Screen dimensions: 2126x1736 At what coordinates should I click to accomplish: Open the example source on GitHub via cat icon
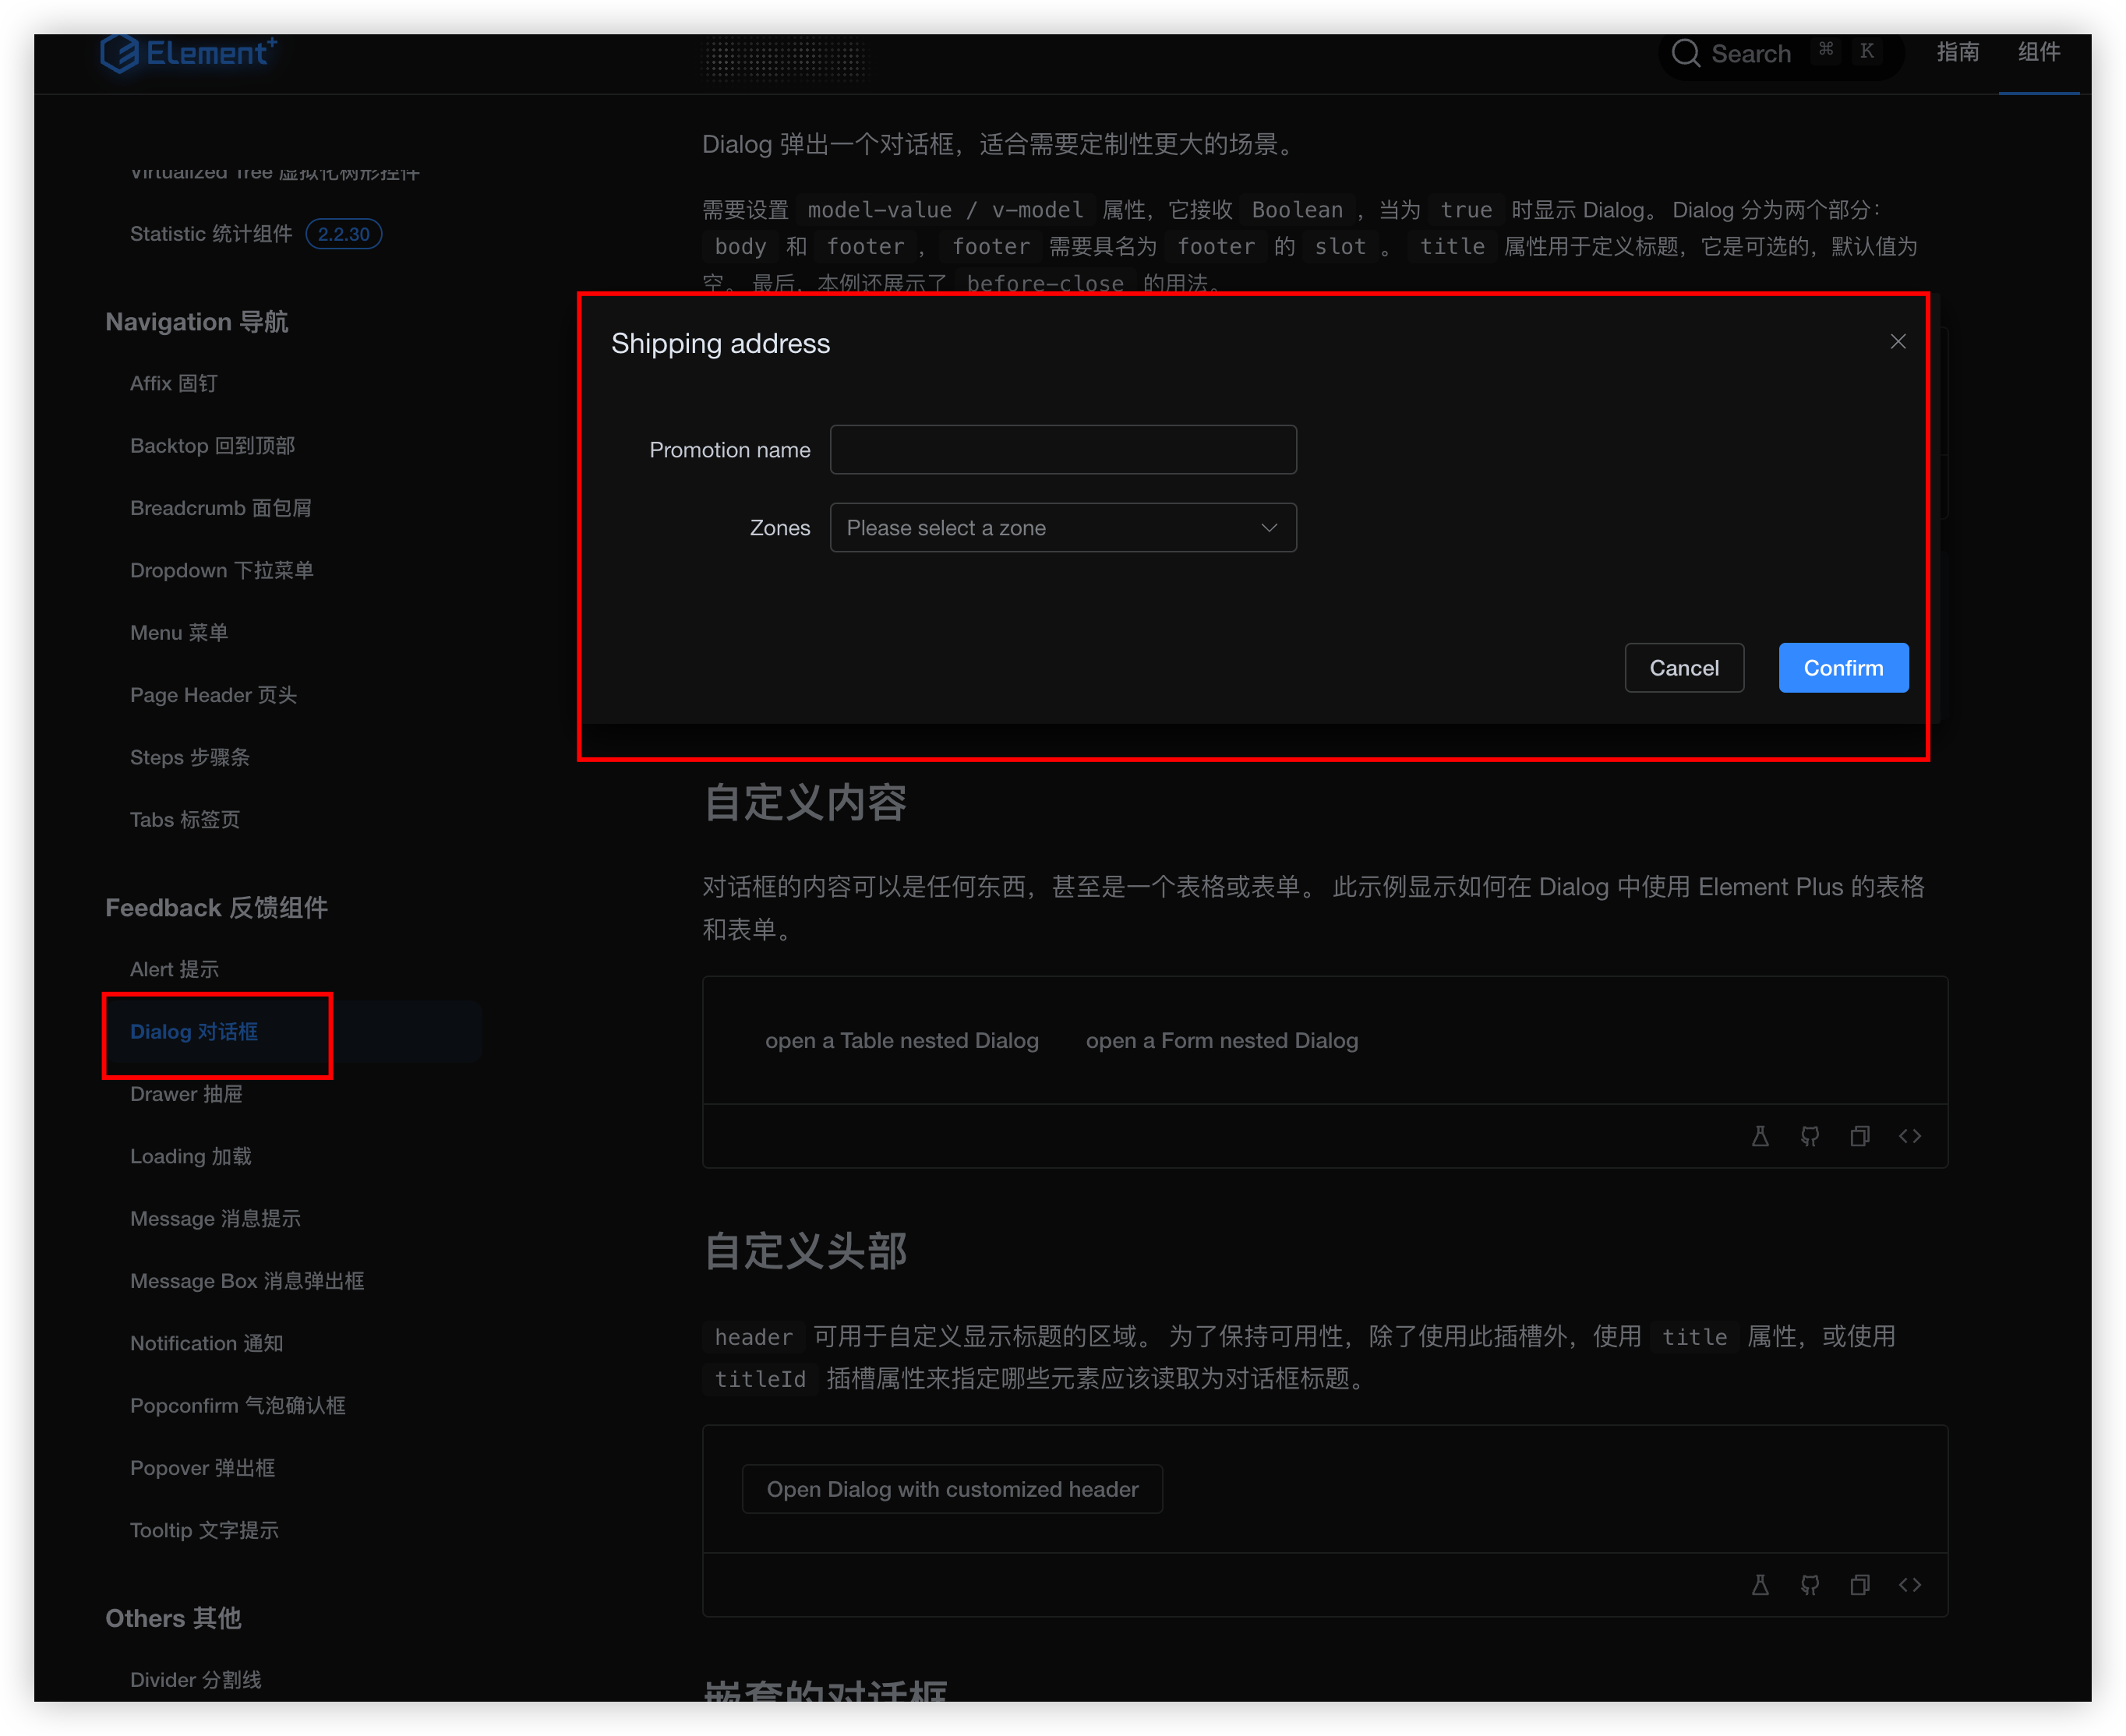[1810, 1136]
